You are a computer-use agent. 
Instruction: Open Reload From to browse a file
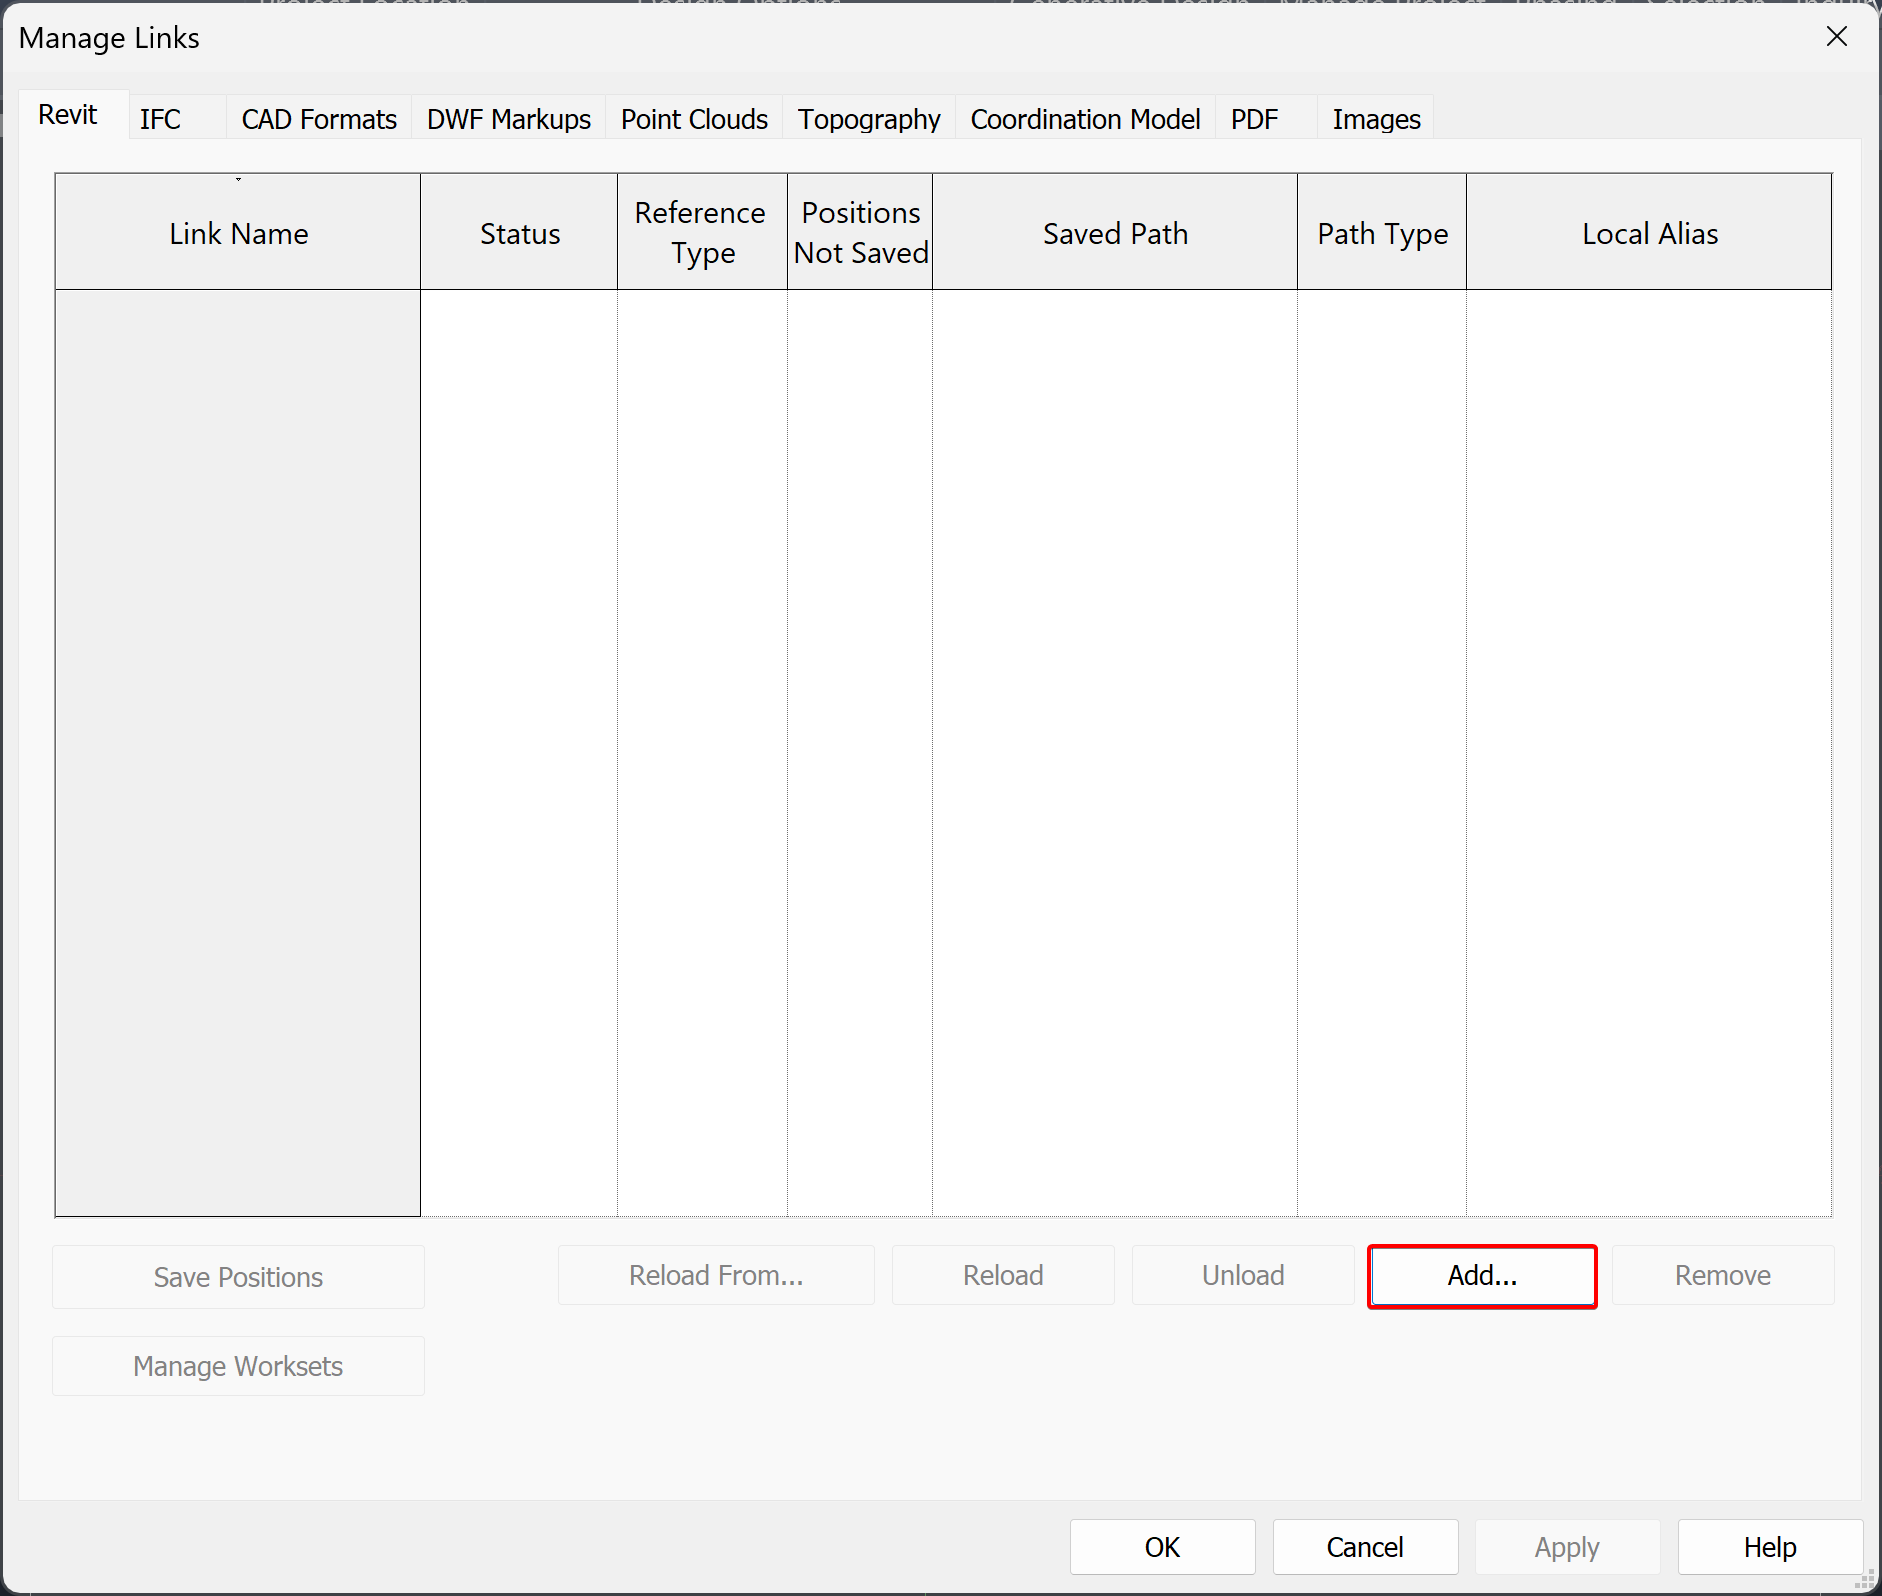[715, 1275]
